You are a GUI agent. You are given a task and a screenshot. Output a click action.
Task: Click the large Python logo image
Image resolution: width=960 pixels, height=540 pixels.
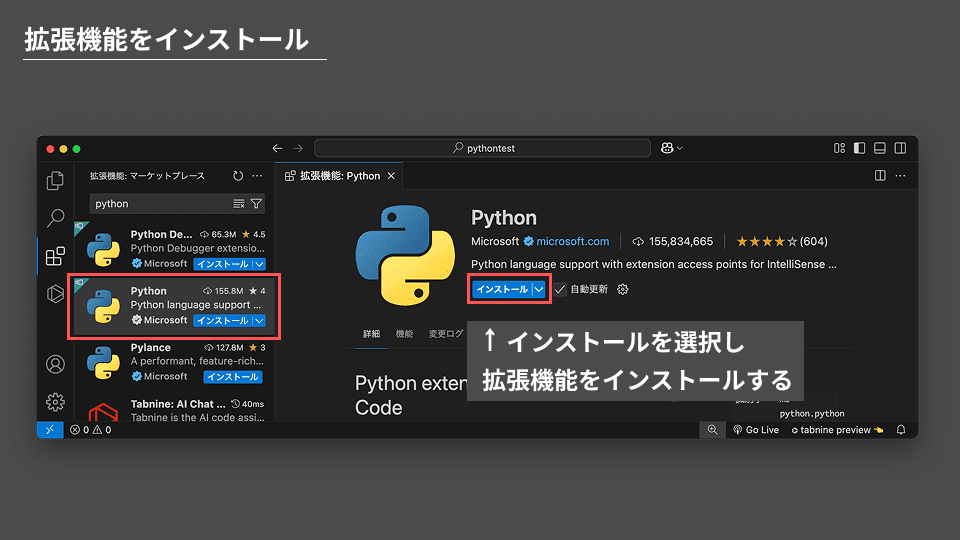tap(405, 255)
